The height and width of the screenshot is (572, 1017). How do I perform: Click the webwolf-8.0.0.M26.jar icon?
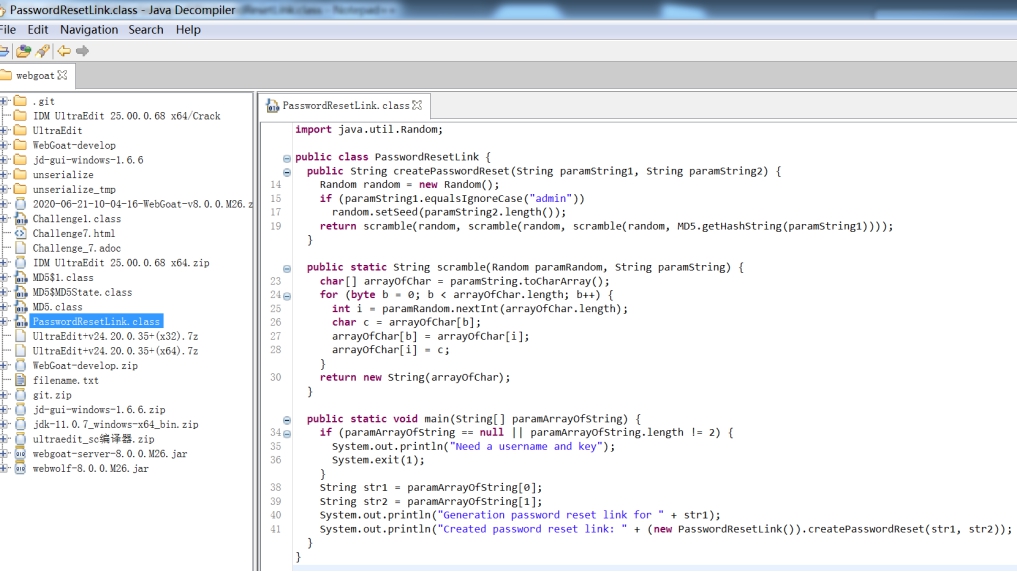click(21, 468)
